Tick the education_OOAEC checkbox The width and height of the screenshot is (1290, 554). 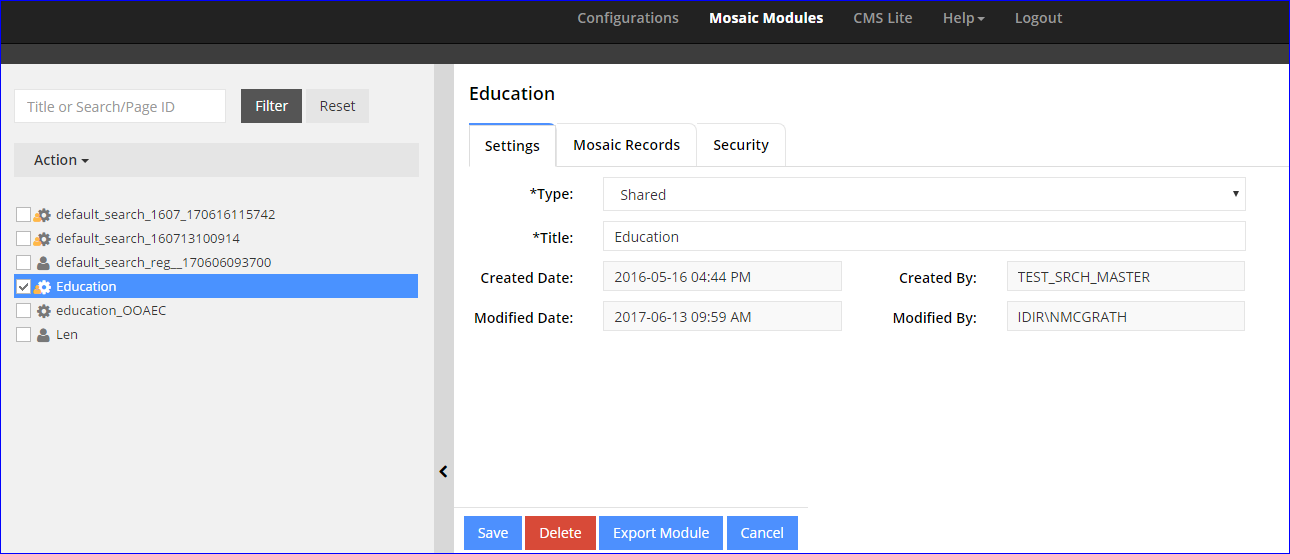(x=24, y=311)
